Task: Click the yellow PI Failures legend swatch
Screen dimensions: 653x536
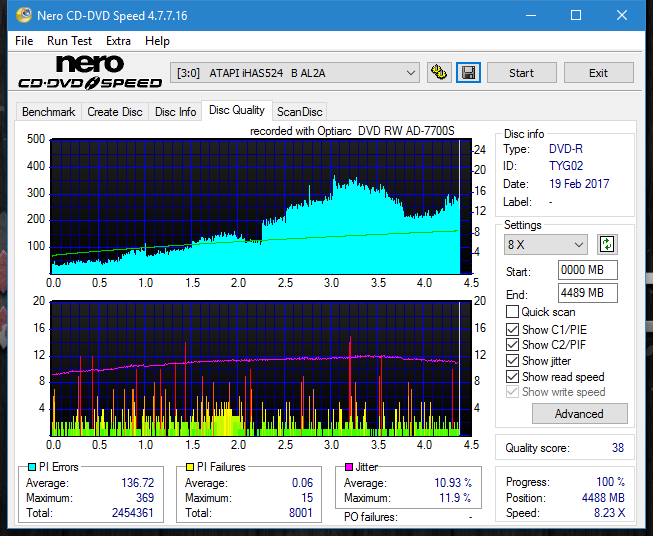Action: [190, 467]
